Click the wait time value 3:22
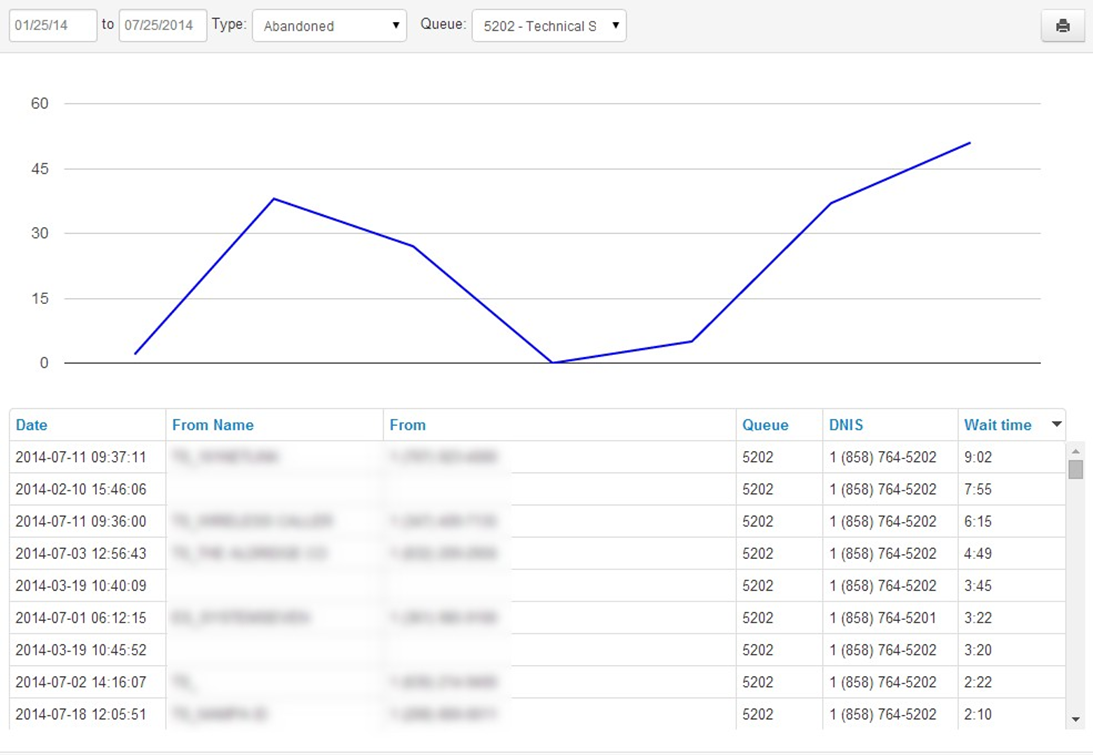Image resolution: width=1093 pixels, height=755 pixels. (x=977, y=618)
